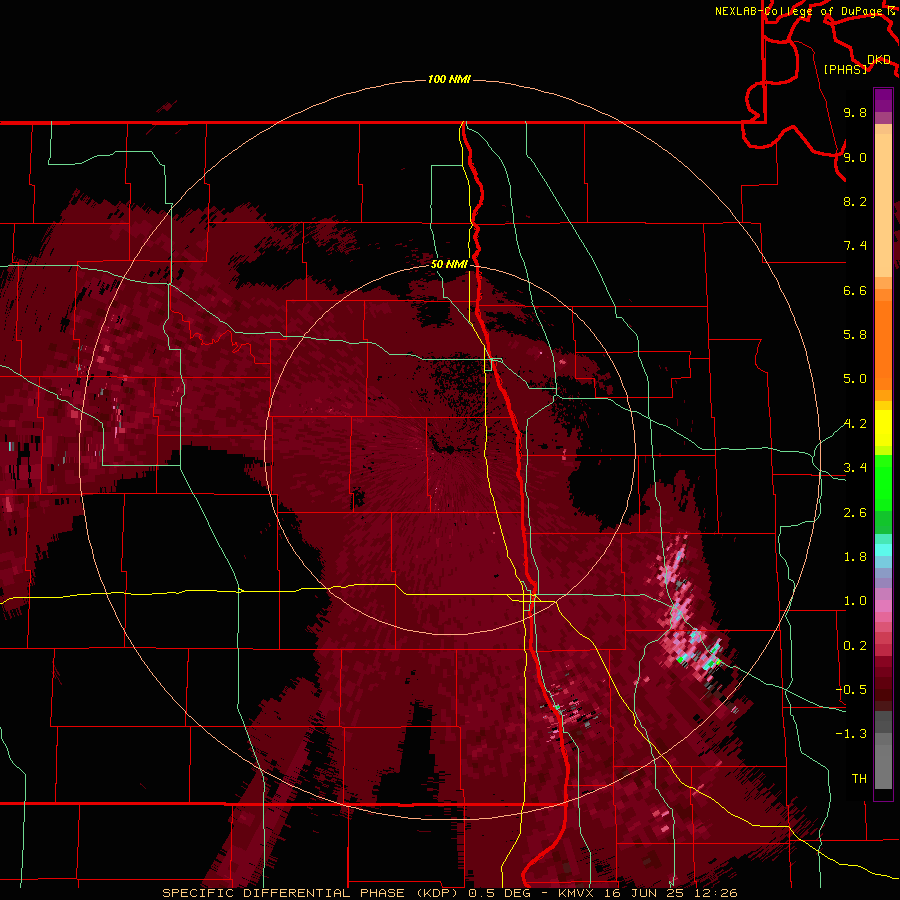Click the 6.6 value on the color scale
This screenshot has width=900, height=900.
click(x=855, y=290)
